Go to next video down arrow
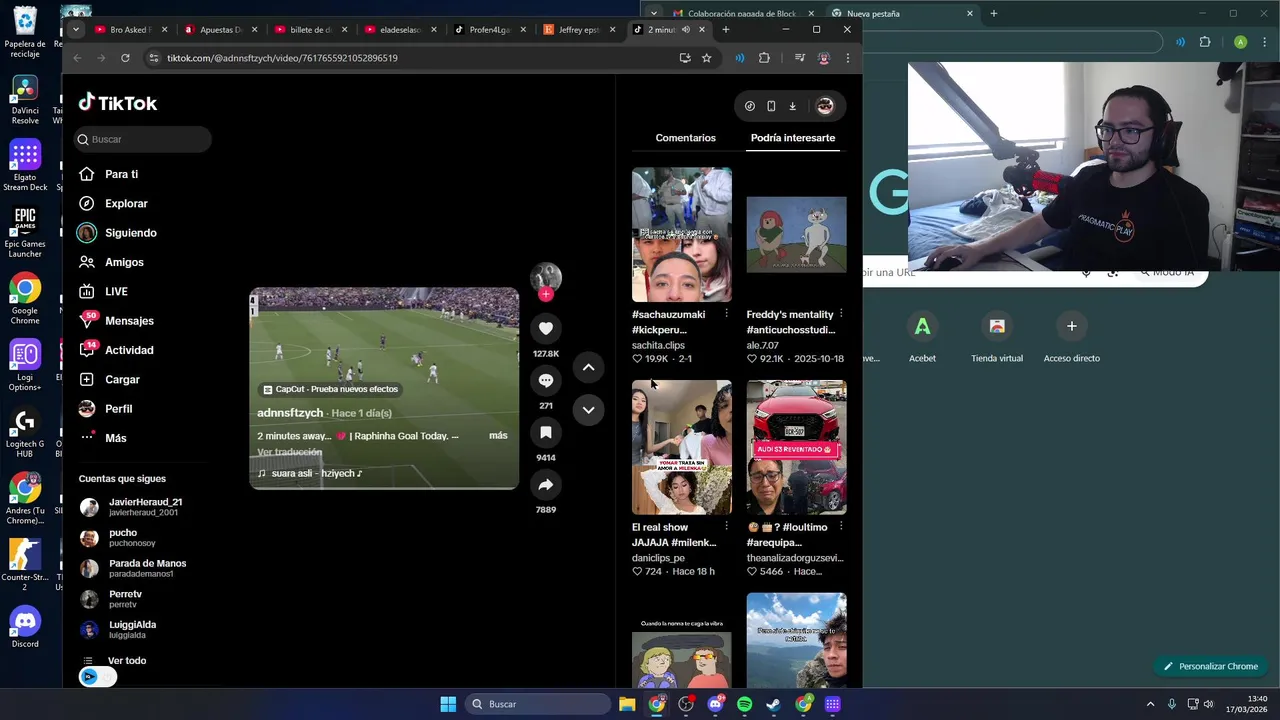Image resolution: width=1280 pixels, height=720 pixels. pos(588,409)
